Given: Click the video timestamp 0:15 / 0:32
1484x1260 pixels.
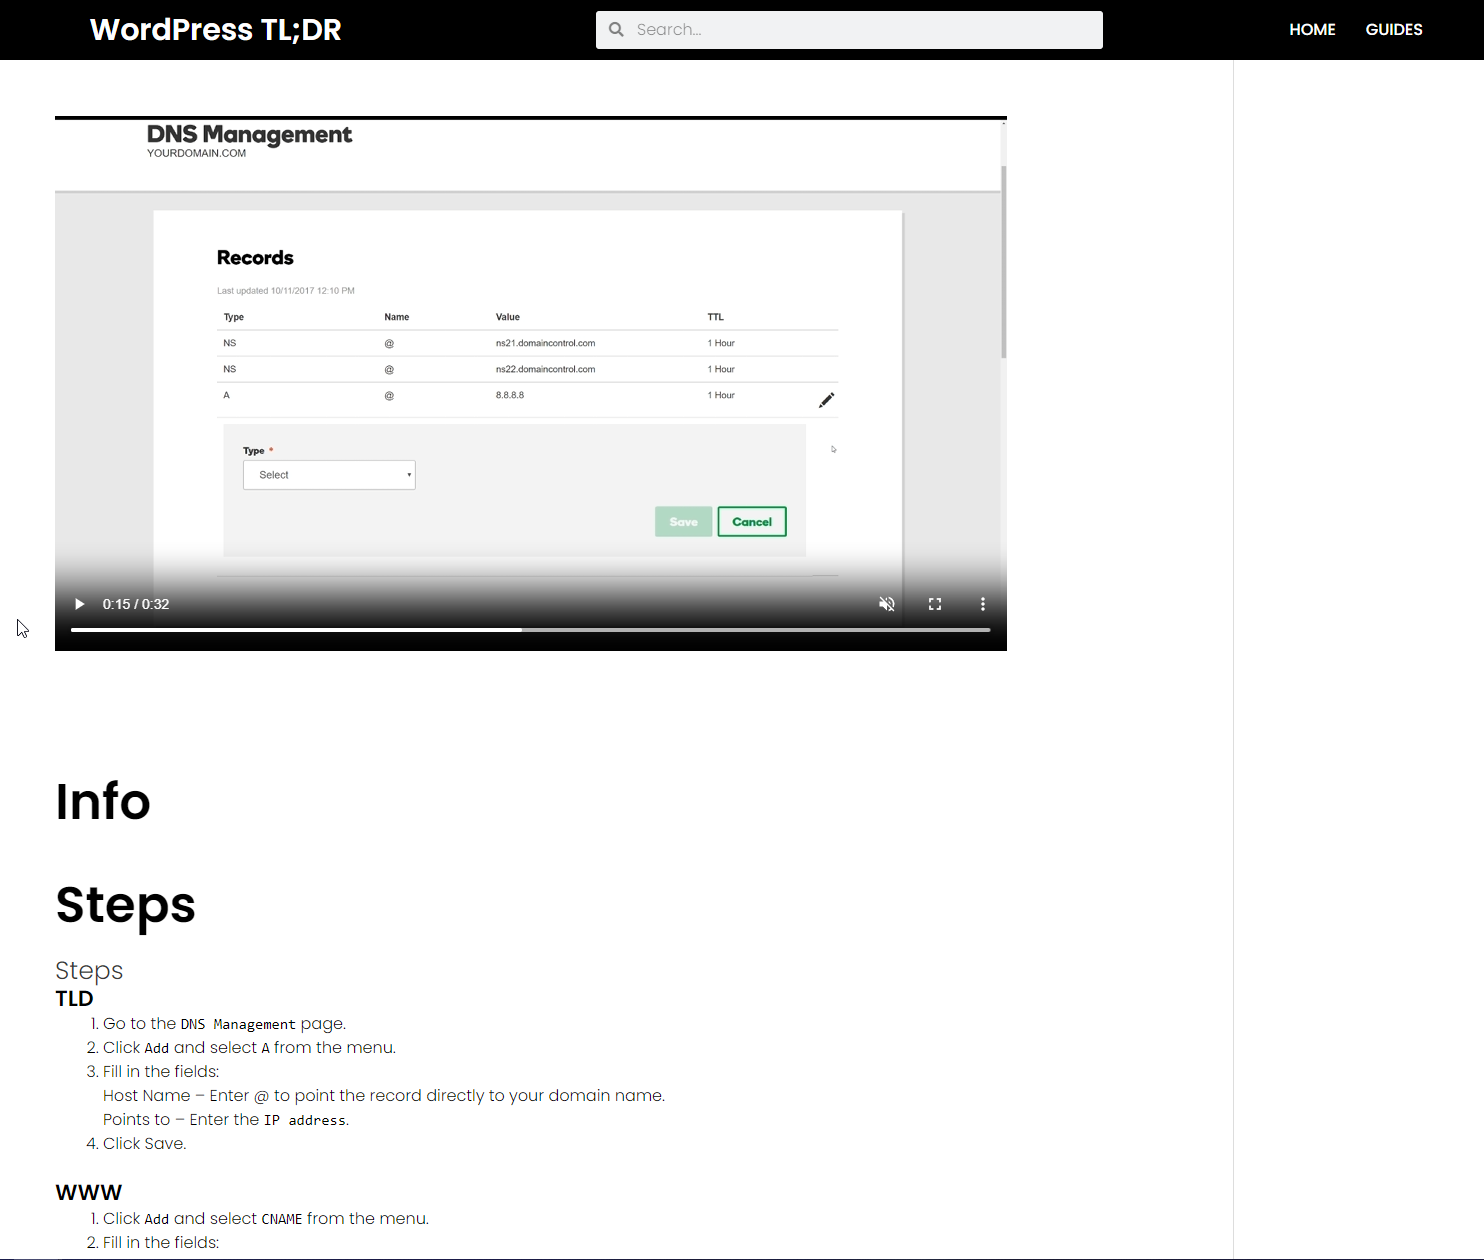Looking at the screenshot, I should point(136,604).
